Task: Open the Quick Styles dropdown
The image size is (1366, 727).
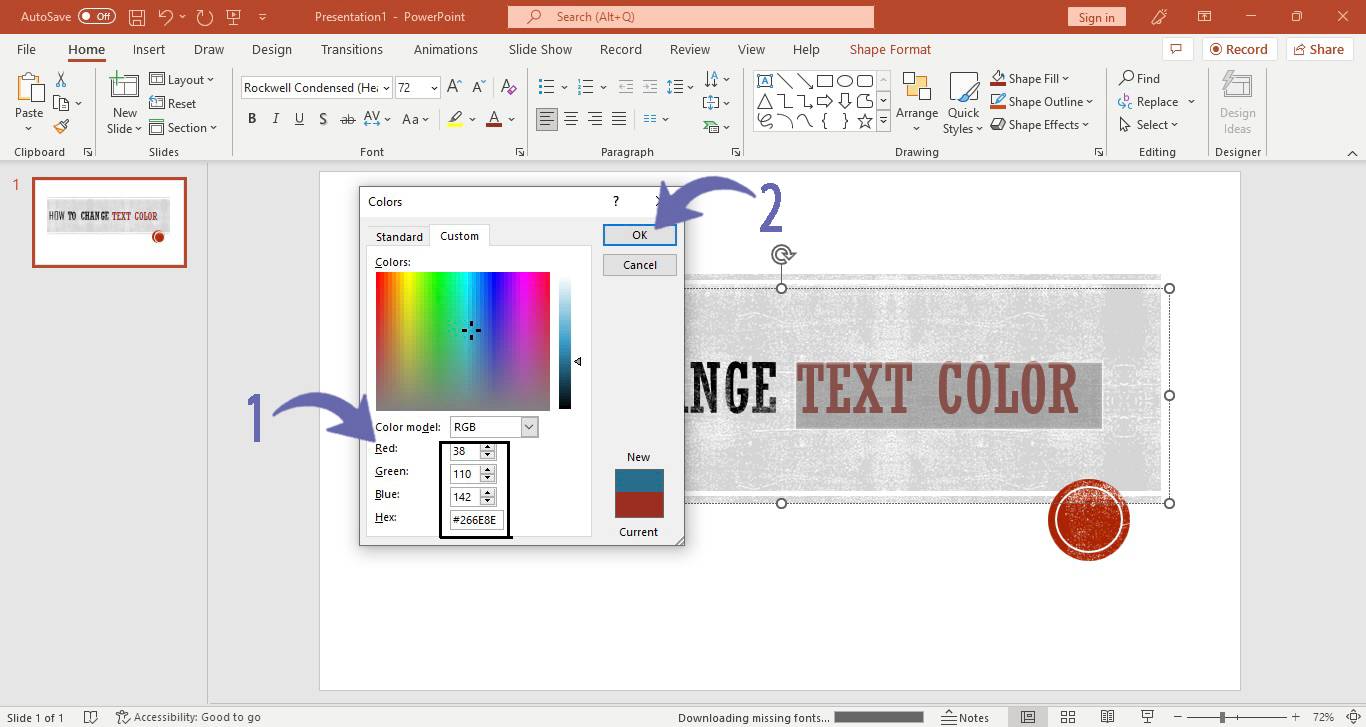Action: 963,103
